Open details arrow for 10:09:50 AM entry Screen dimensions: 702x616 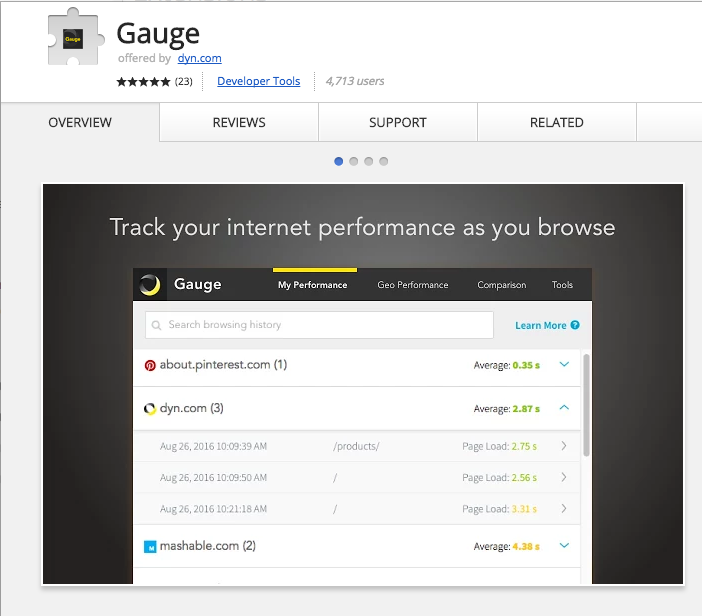(x=564, y=477)
